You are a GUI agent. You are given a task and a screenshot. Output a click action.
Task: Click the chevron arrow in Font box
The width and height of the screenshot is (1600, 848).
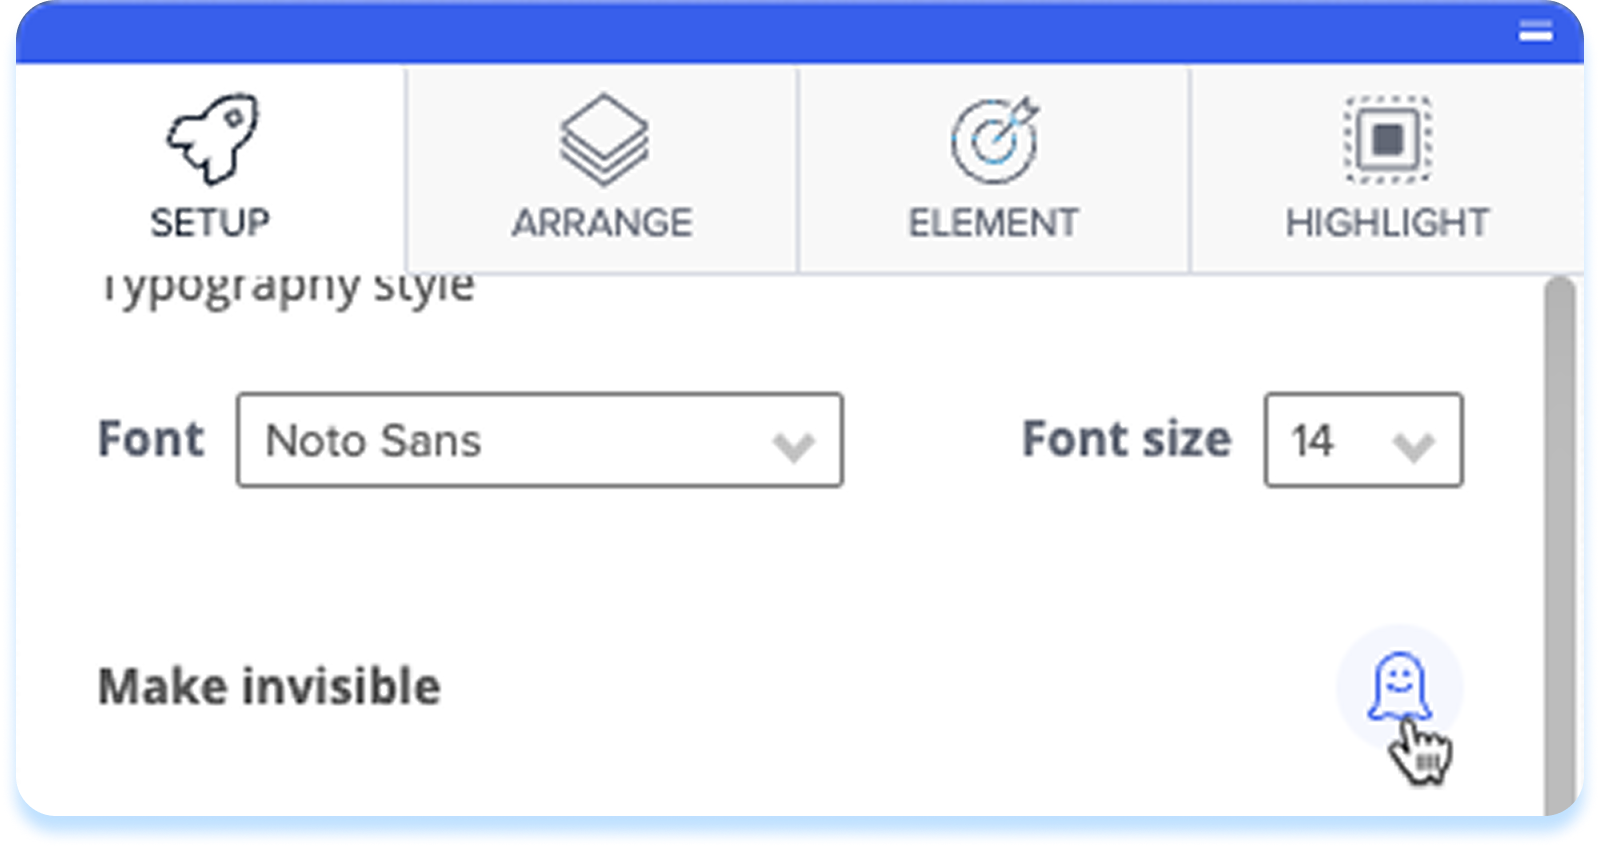794,445
